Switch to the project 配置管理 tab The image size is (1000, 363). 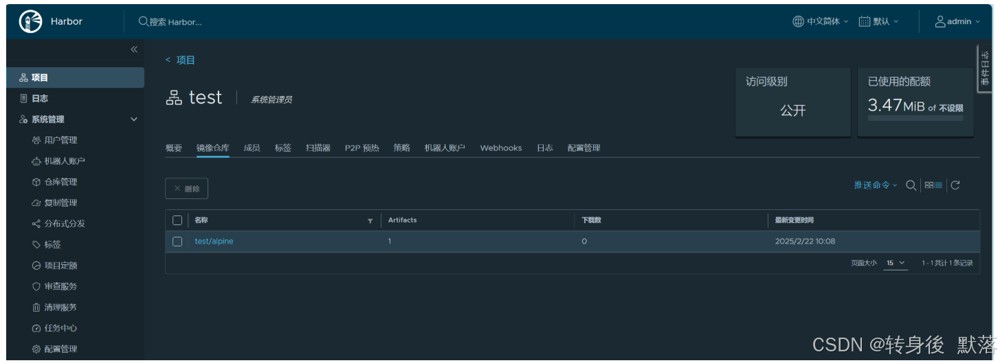pos(584,148)
